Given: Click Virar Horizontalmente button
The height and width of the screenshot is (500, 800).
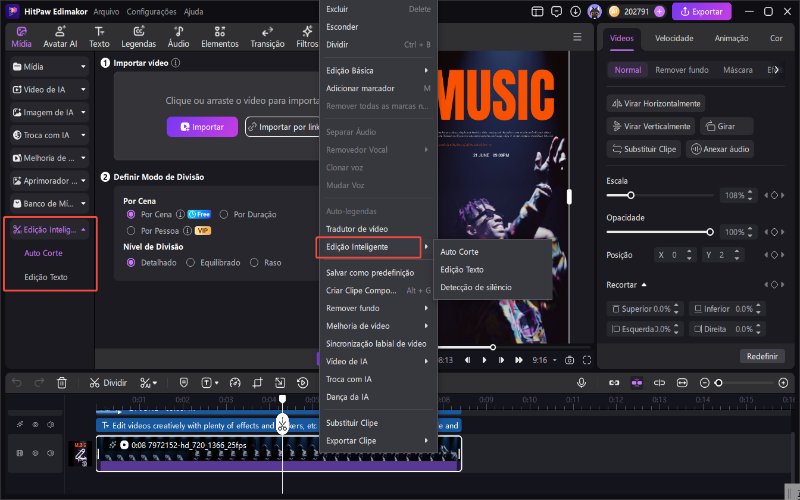Looking at the screenshot, I should (x=656, y=104).
